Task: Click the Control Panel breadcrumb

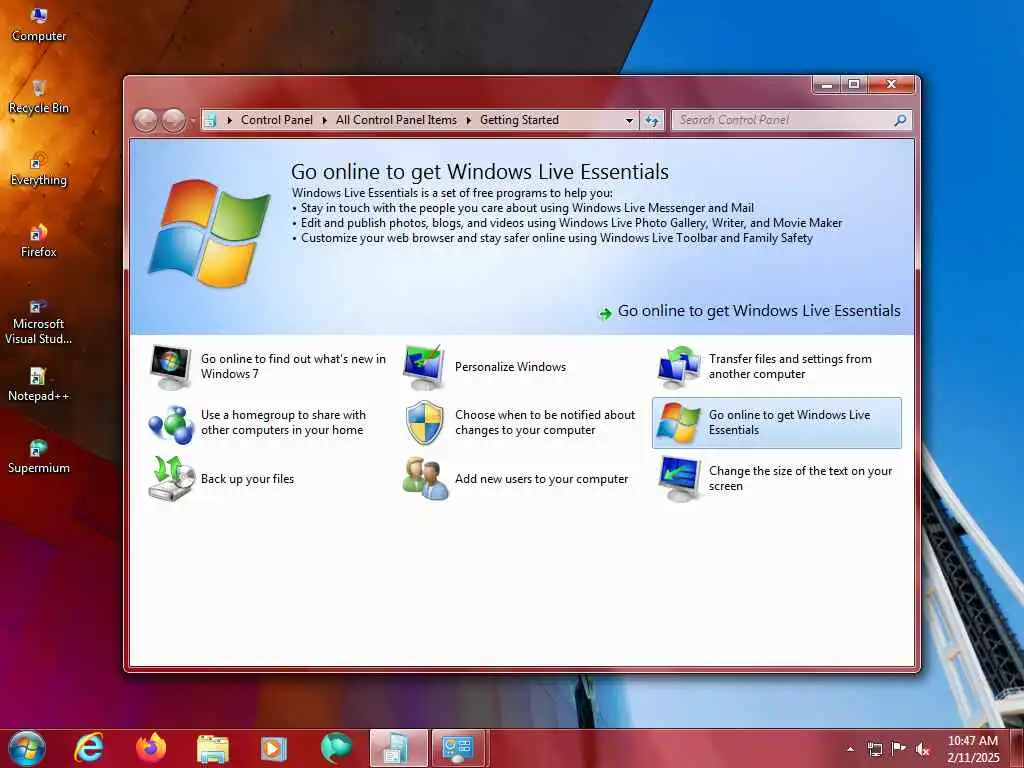Action: click(277, 120)
